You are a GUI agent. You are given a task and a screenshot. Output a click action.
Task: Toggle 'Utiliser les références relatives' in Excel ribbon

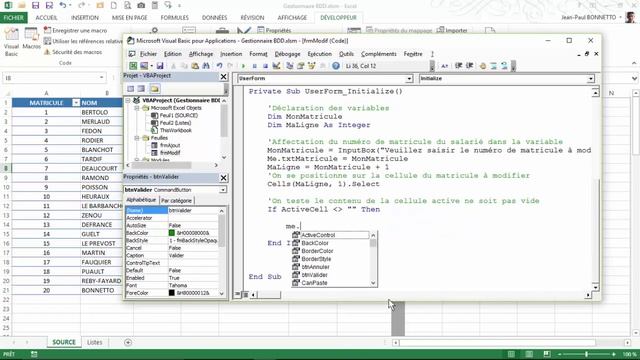coord(83,41)
